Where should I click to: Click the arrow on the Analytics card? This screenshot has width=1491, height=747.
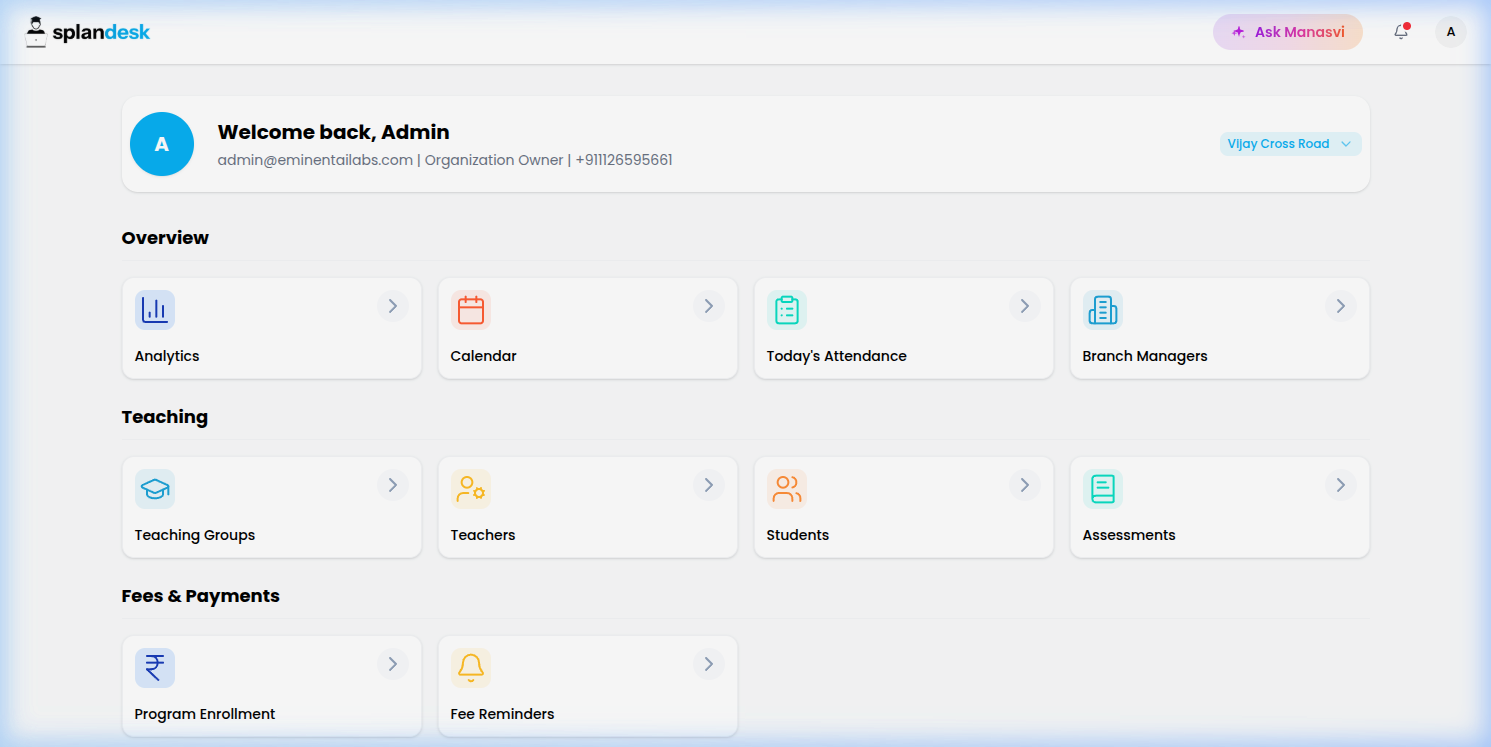(393, 306)
